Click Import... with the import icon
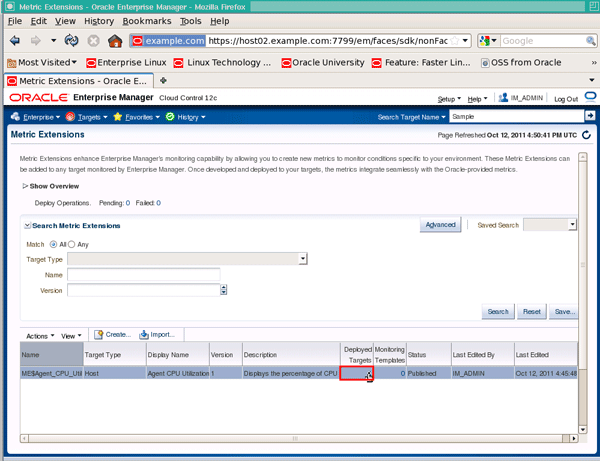The width and height of the screenshot is (600, 461). pyautogui.click(x=157, y=334)
